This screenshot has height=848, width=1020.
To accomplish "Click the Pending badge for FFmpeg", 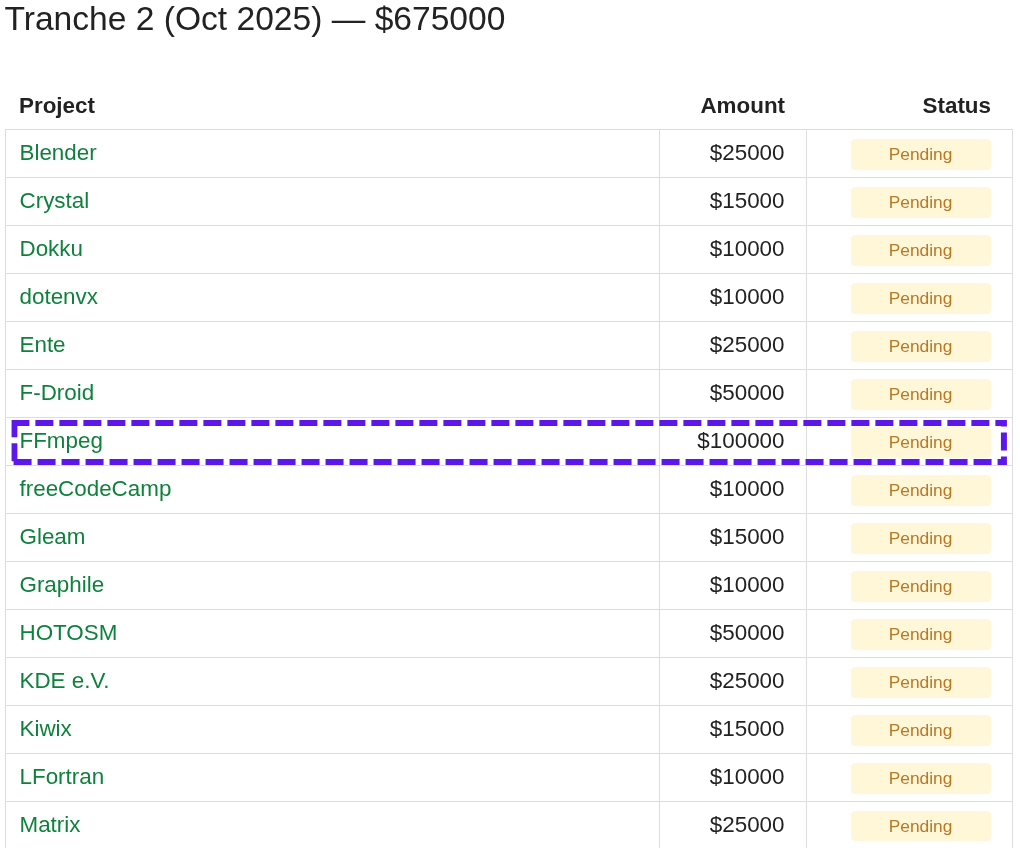I will 920,442.
